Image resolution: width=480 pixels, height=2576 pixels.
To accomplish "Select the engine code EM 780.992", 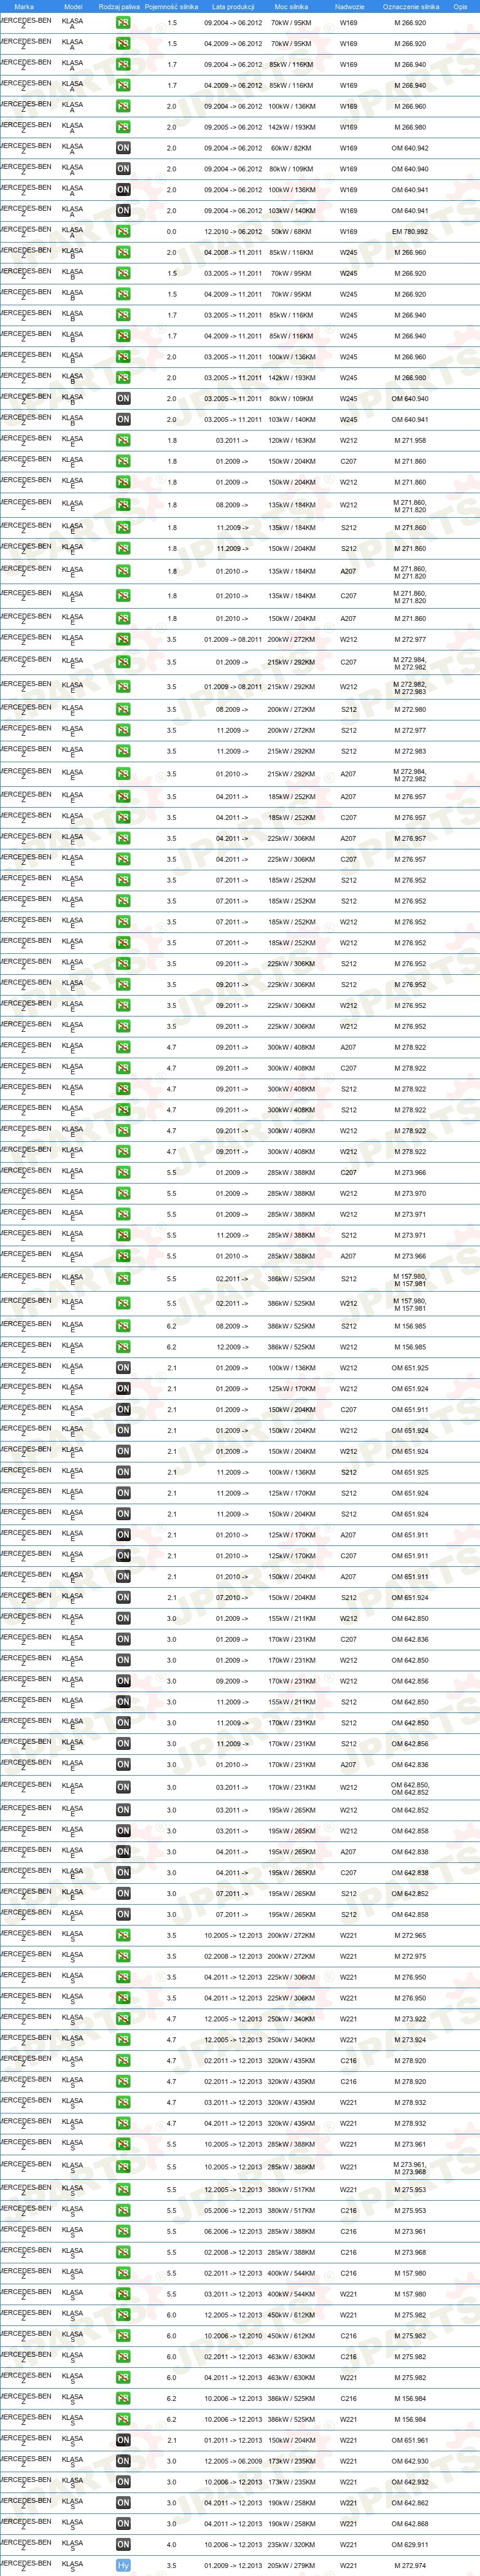I will pyautogui.click(x=410, y=231).
